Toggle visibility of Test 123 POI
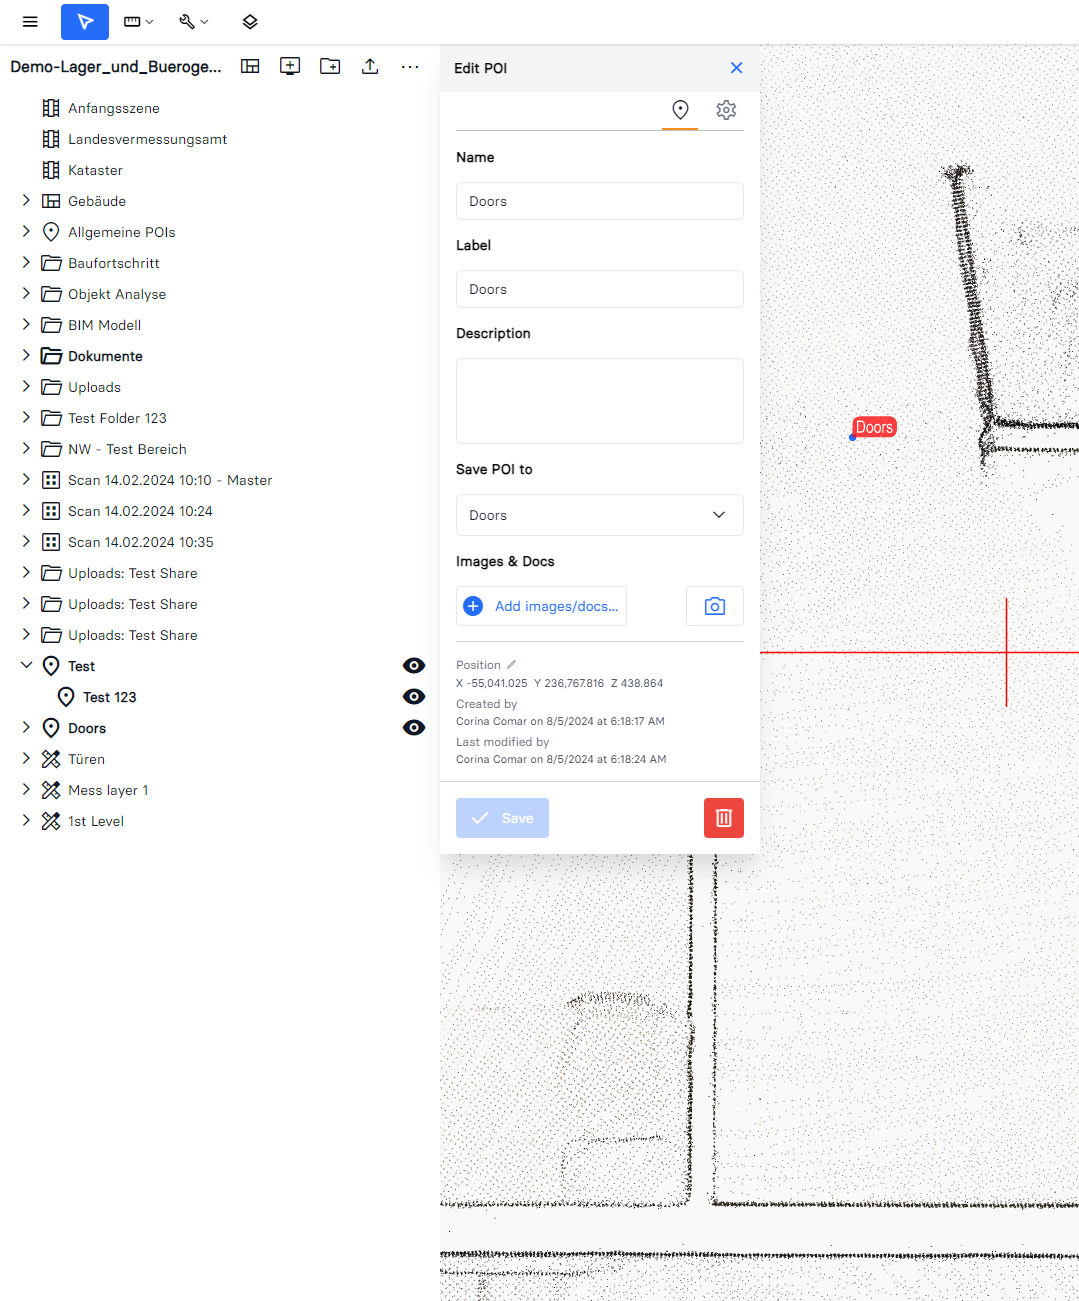This screenshot has height=1301, width=1079. 413,697
